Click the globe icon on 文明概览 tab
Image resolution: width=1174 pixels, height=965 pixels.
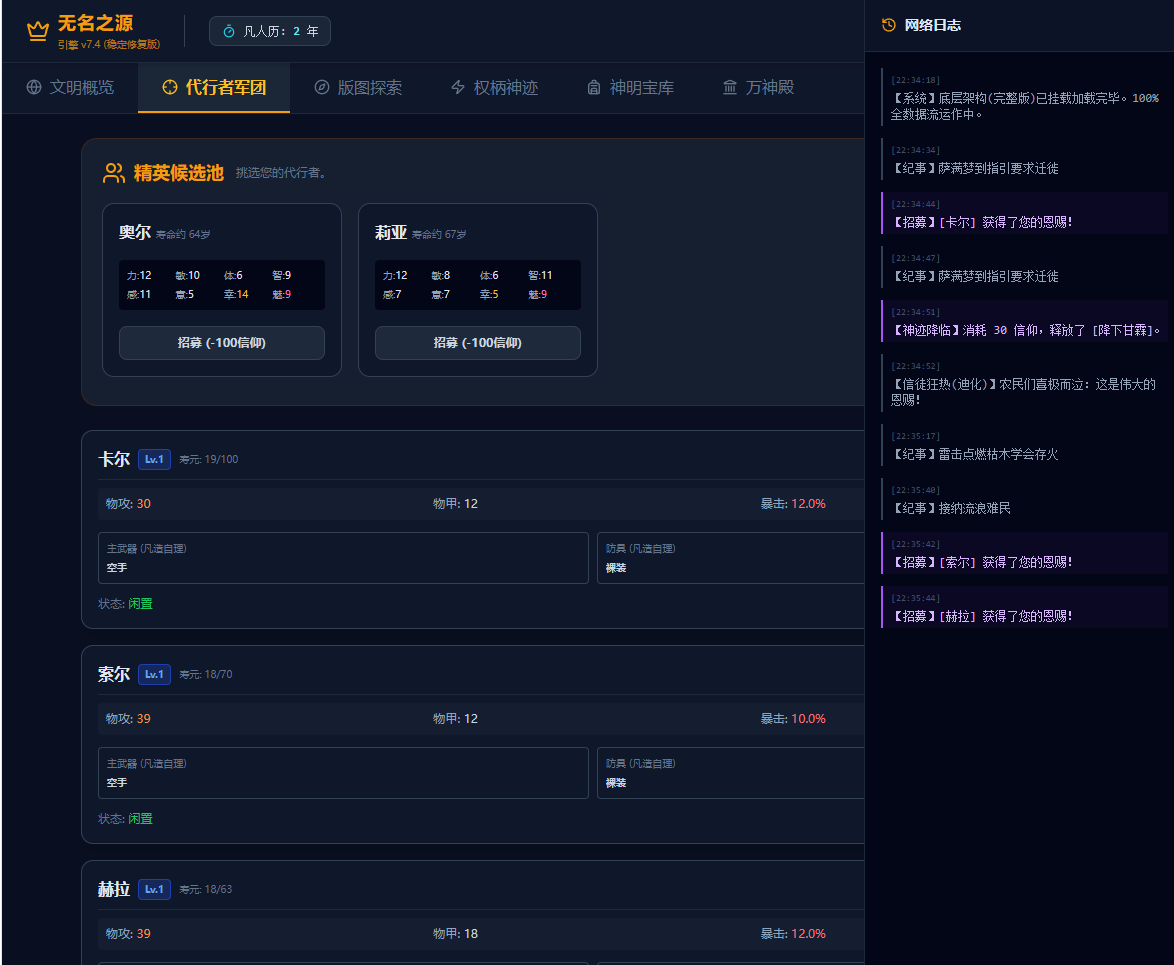click(34, 87)
